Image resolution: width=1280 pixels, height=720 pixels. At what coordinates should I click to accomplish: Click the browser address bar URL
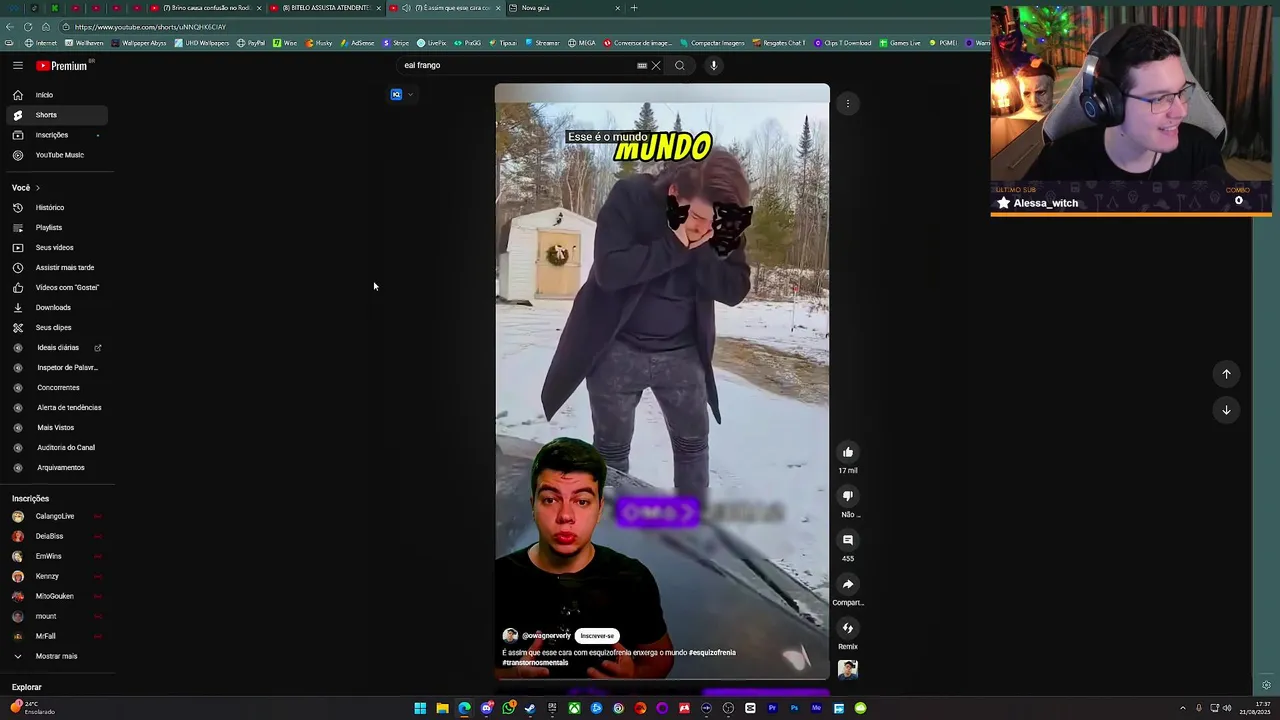[150, 27]
